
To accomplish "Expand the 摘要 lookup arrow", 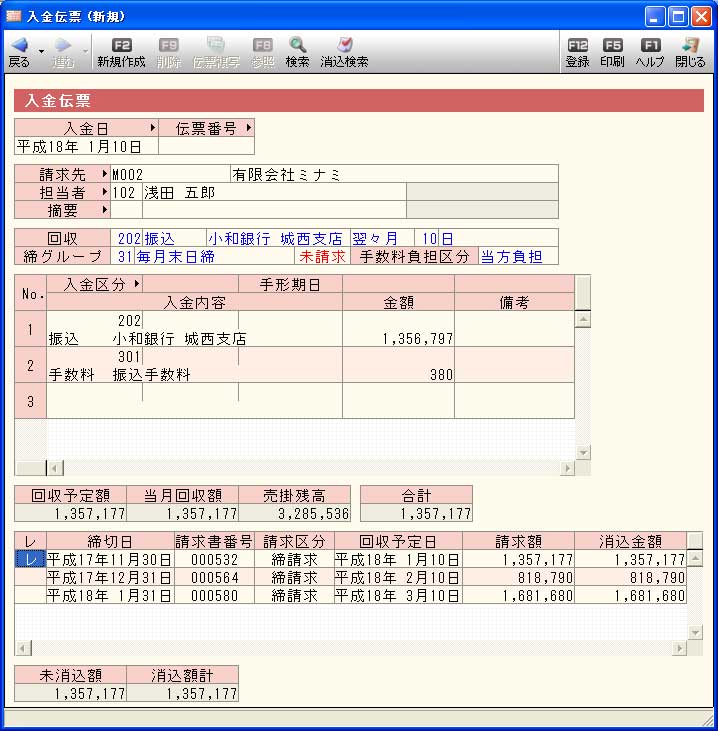I will (x=104, y=210).
